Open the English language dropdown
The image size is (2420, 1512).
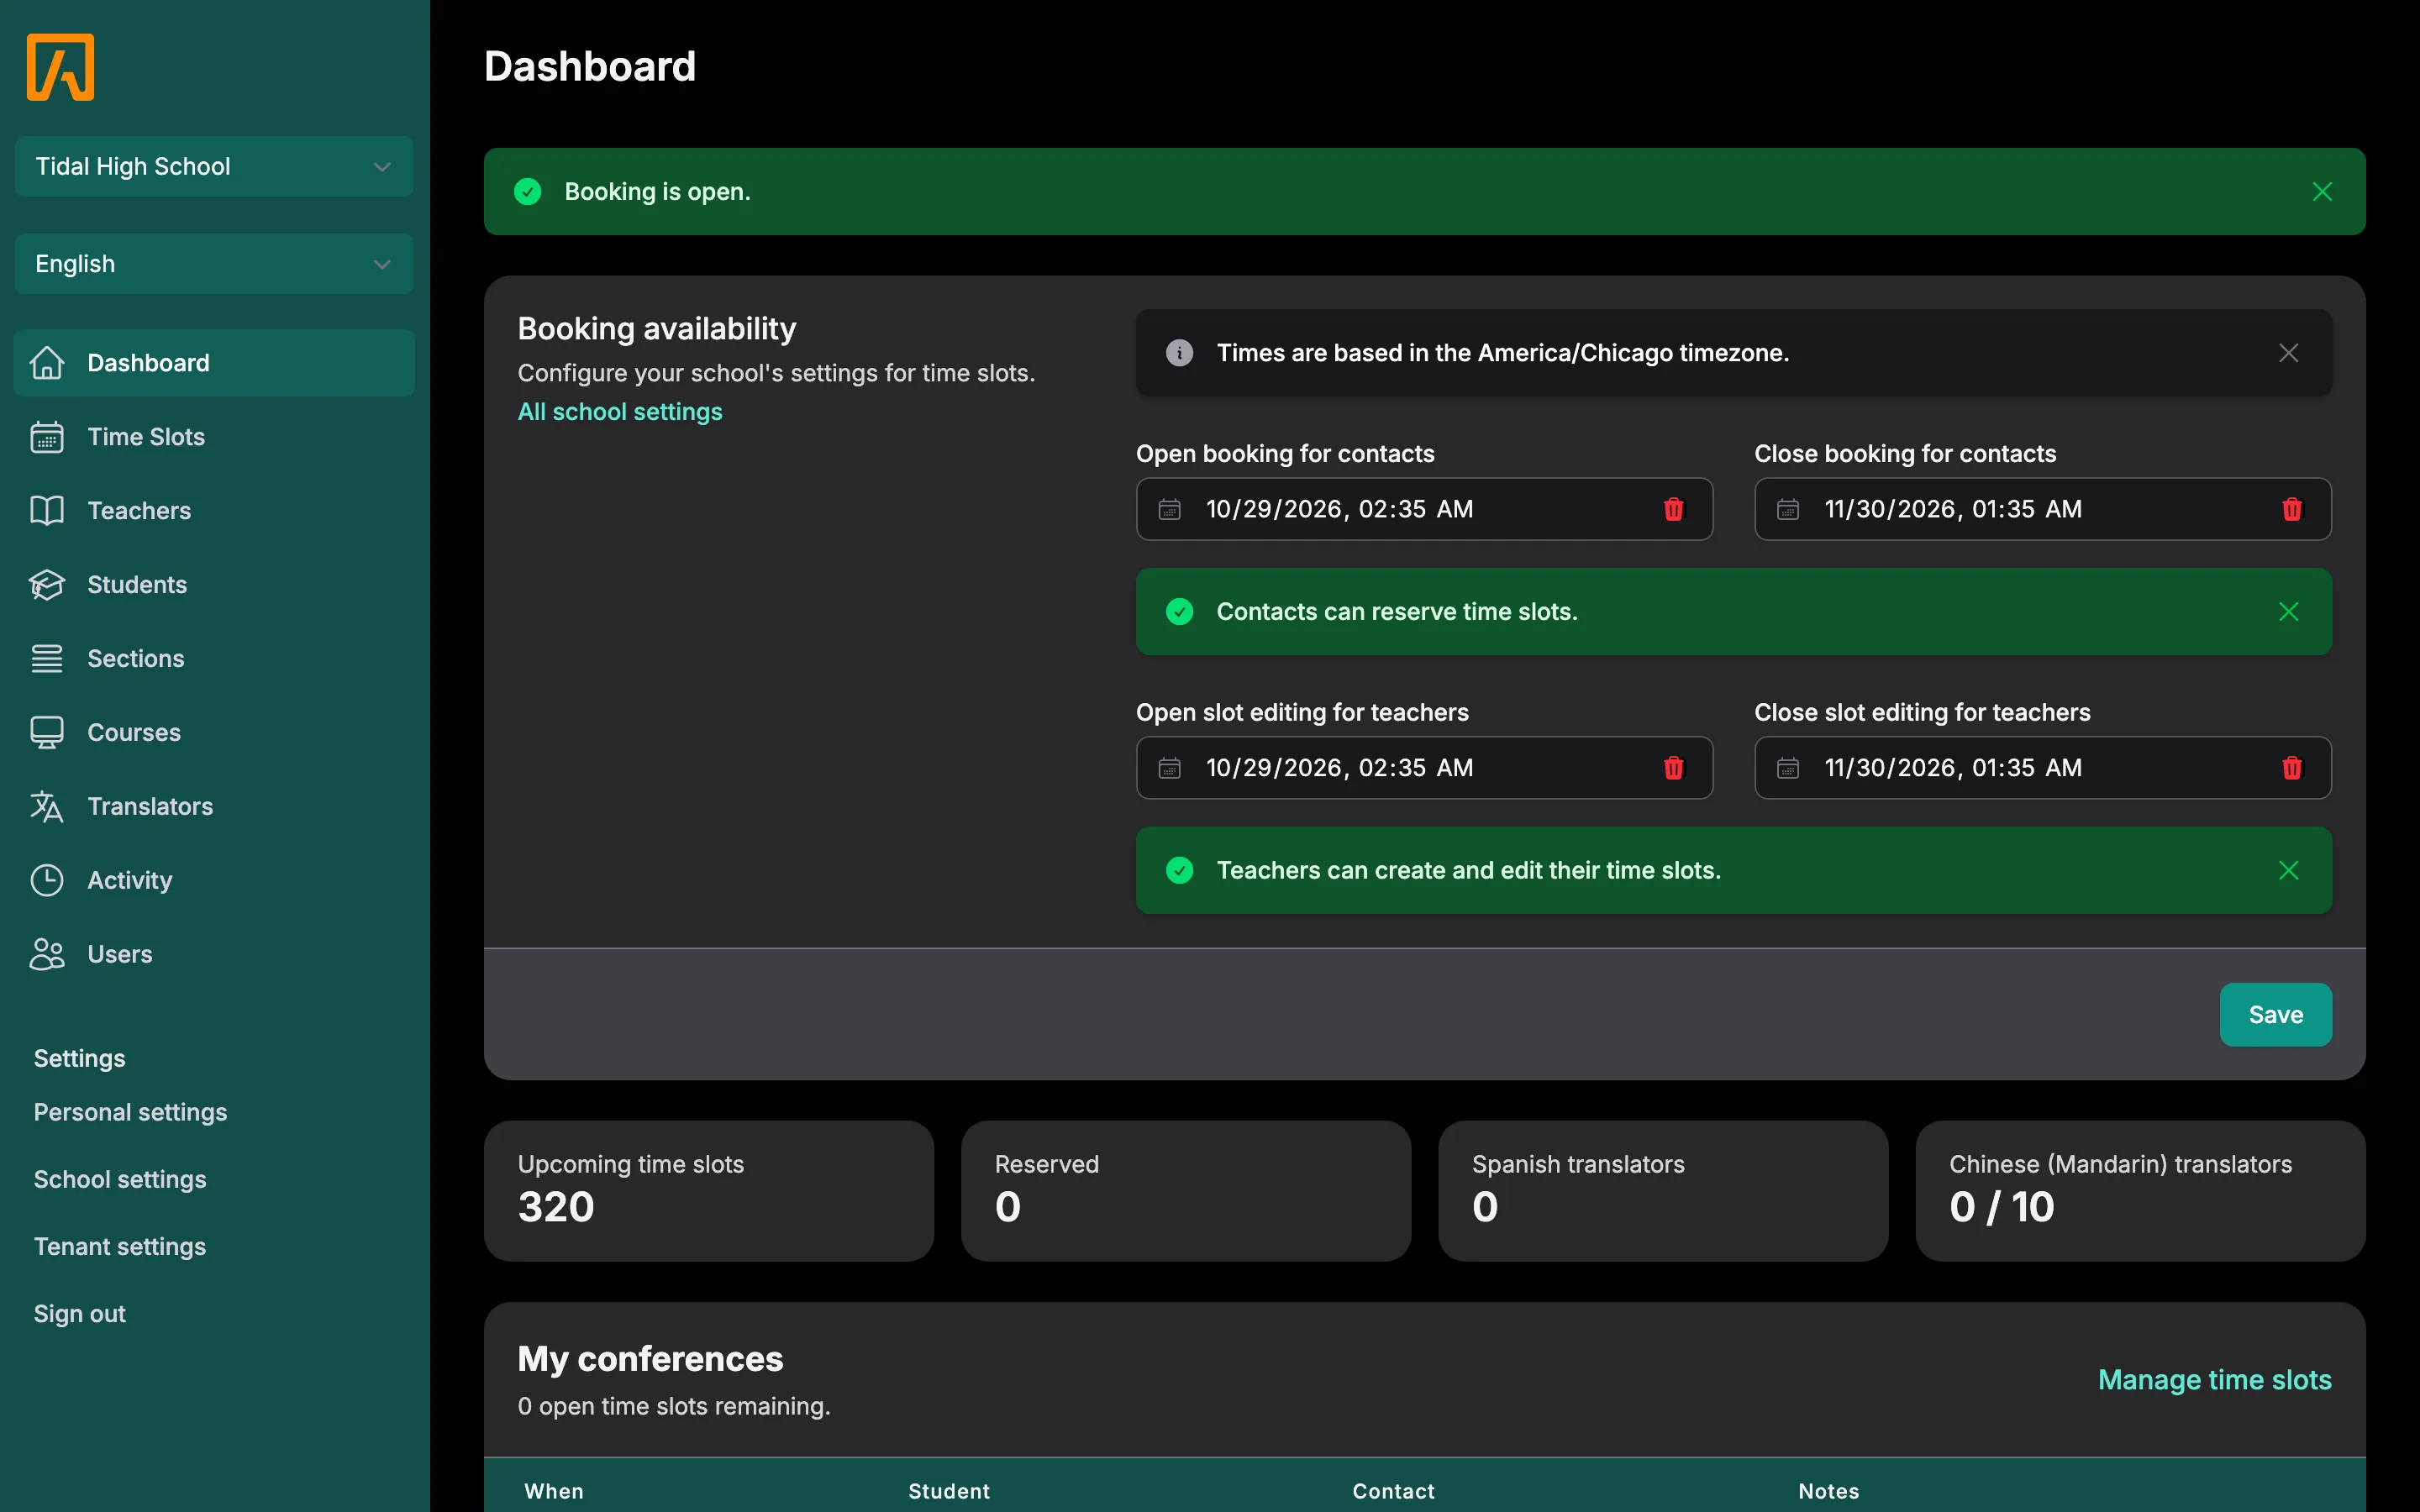click(214, 264)
